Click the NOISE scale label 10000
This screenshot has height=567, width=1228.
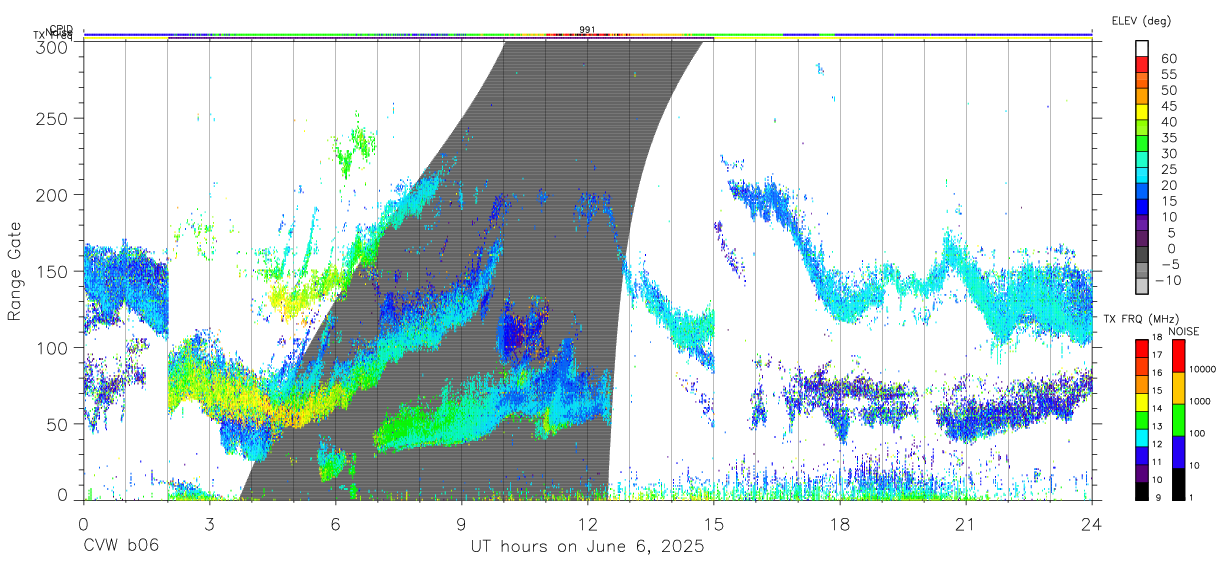coord(1204,370)
